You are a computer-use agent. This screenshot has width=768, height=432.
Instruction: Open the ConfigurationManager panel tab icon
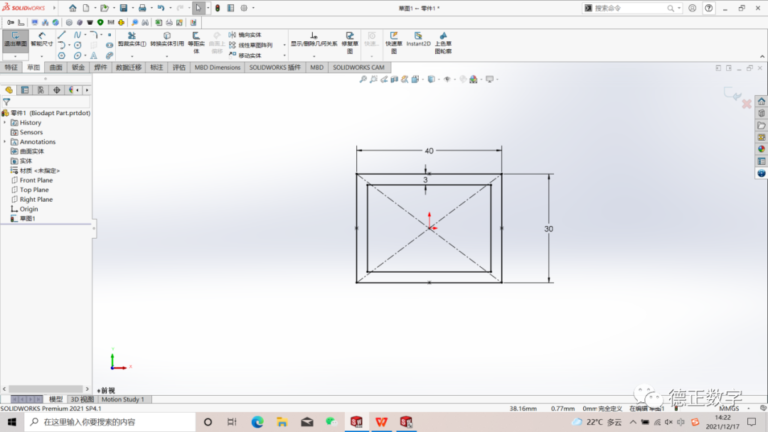click(x=41, y=90)
